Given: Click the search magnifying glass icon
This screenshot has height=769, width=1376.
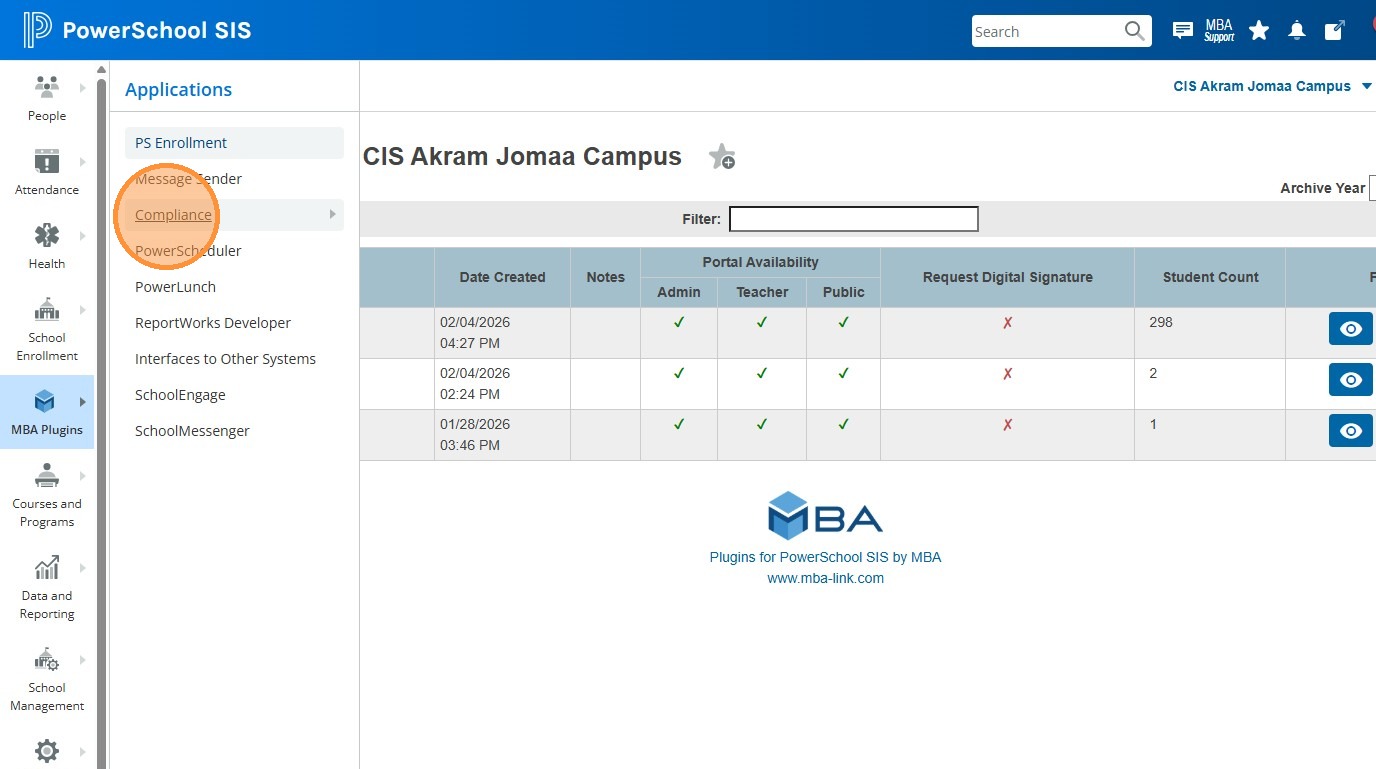Looking at the screenshot, I should tap(1134, 31).
